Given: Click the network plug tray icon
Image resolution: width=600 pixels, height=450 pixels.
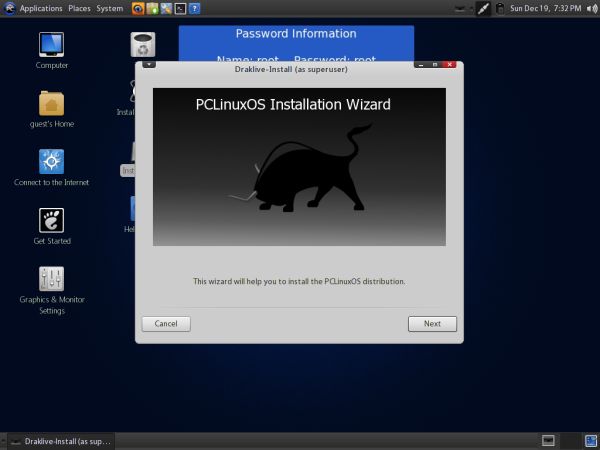Looking at the screenshot, I should point(483,8).
